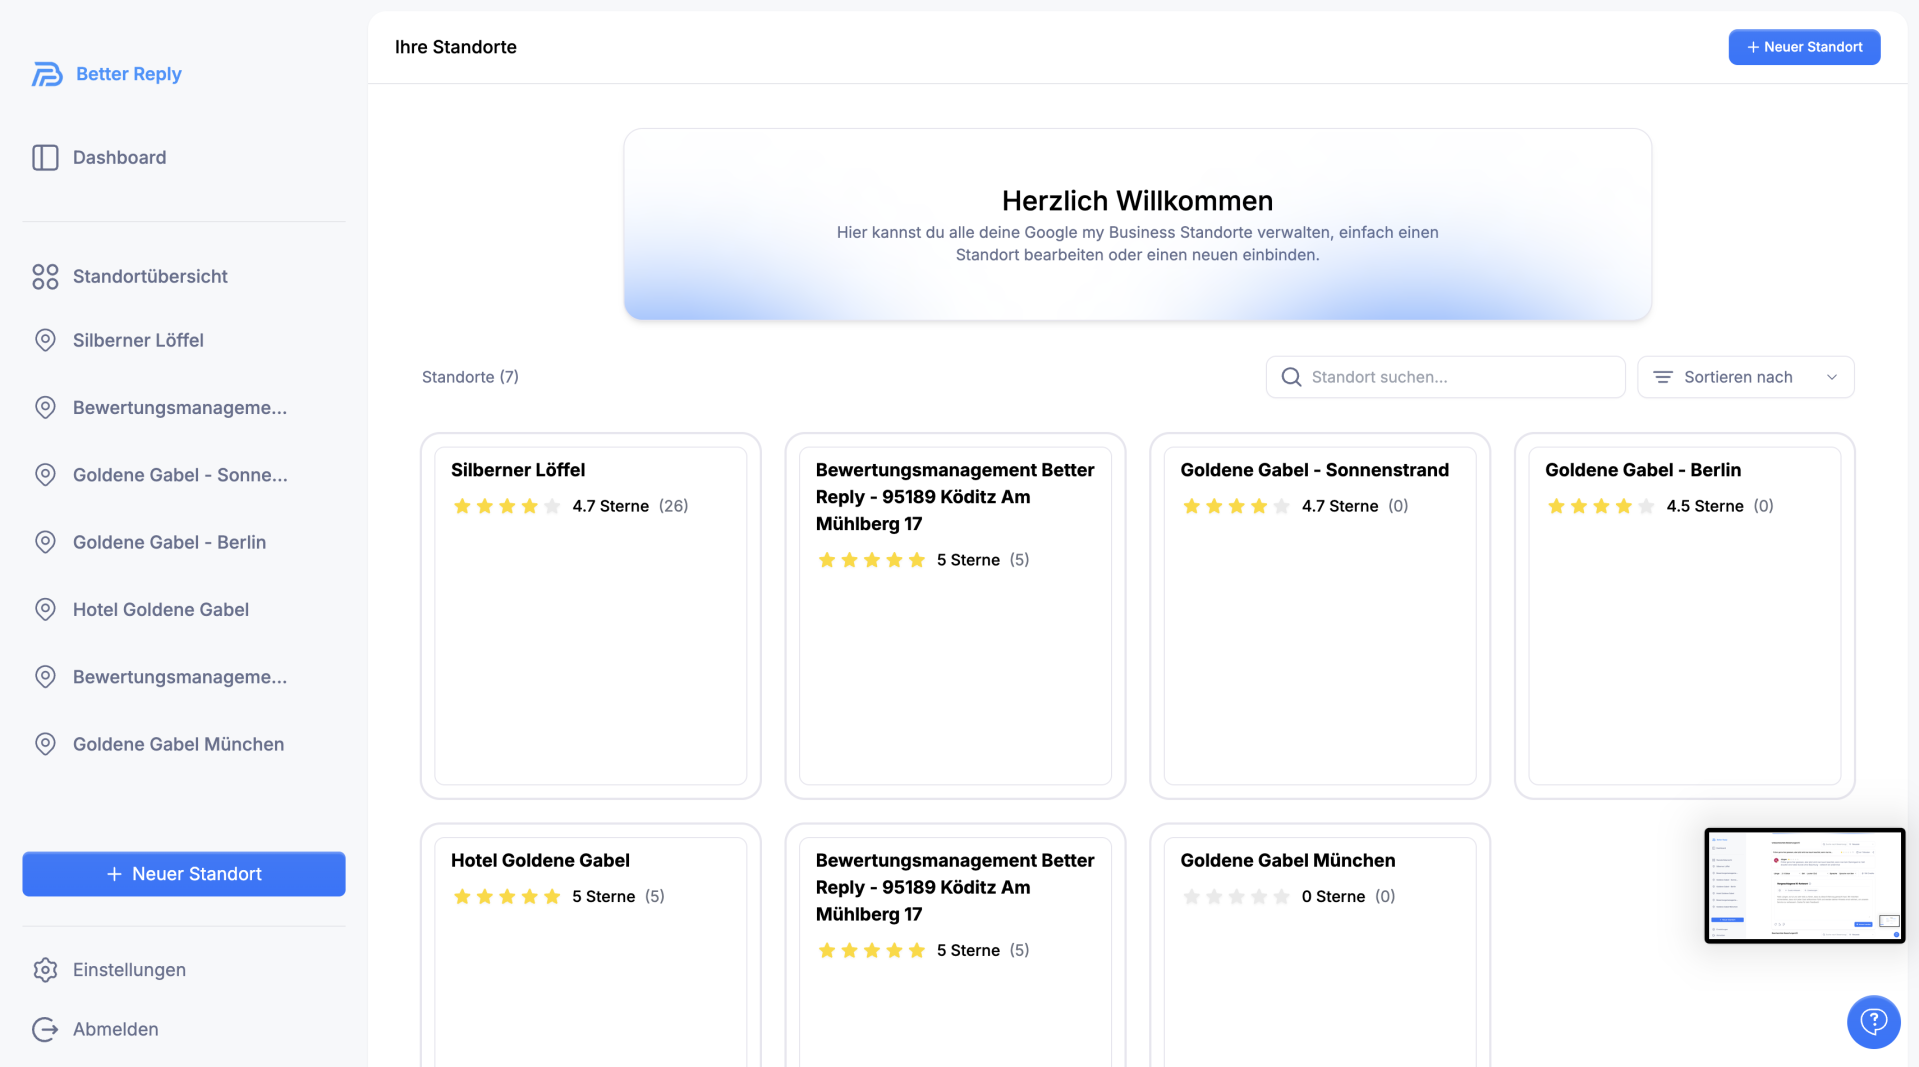The width and height of the screenshot is (1919, 1067).
Task: Open the Goldene Gabel München card
Action: pos(1319,950)
